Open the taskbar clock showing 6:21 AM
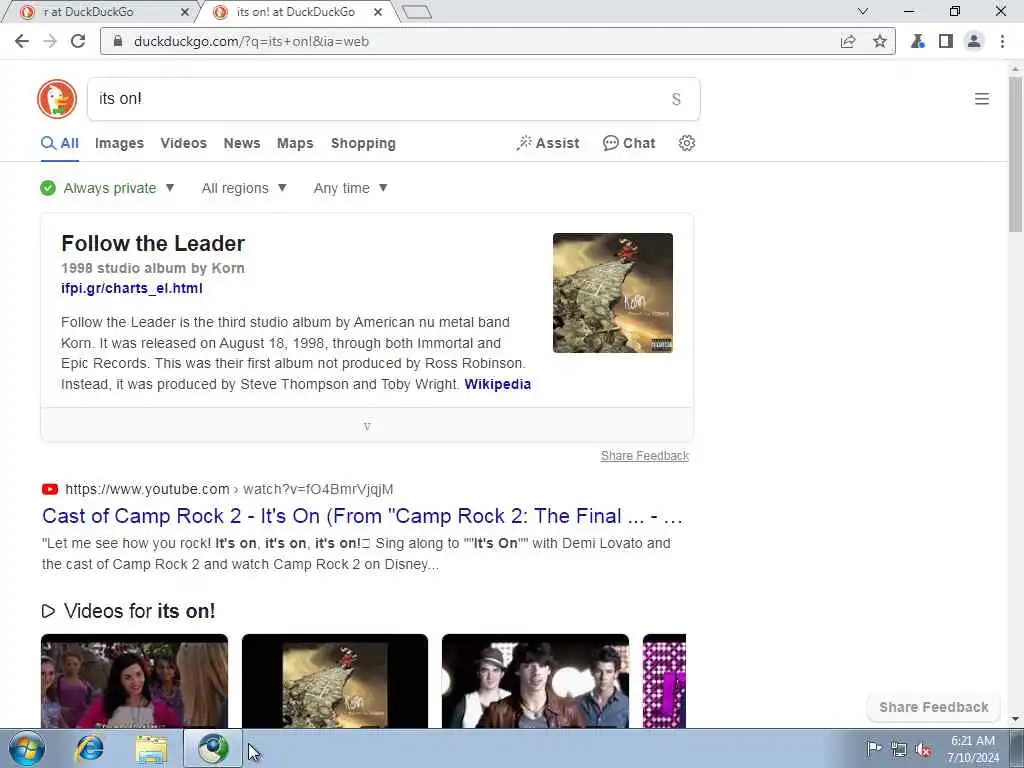Viewport: 1024px width, 768px height. 973,749
